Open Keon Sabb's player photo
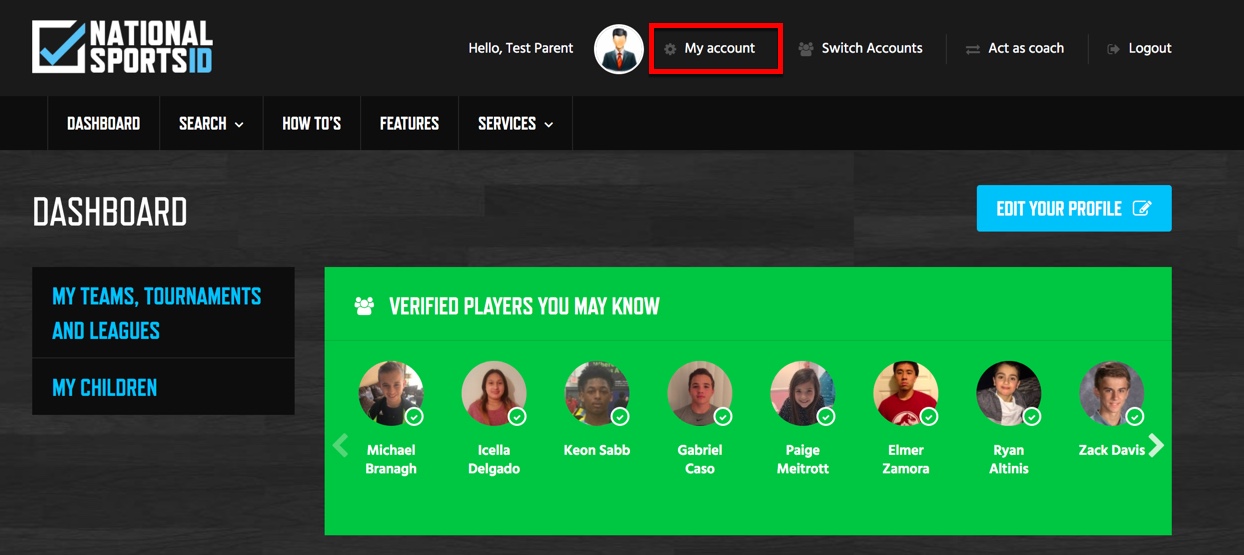Viewport: 1244px width, 555px height. pos(597,394)
